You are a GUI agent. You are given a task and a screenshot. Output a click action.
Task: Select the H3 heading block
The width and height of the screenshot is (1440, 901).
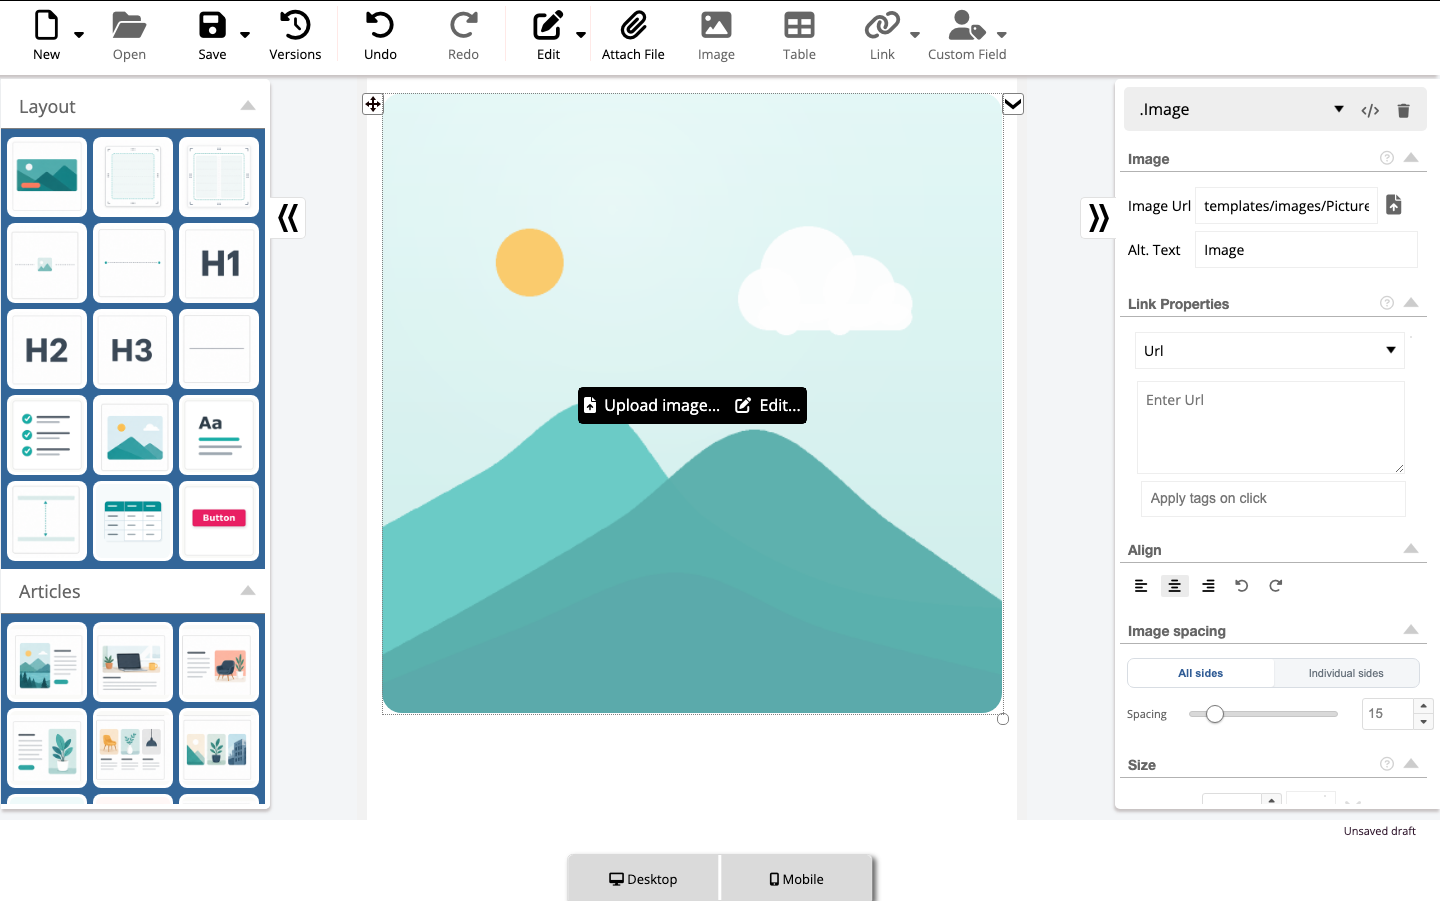(133, 349)
